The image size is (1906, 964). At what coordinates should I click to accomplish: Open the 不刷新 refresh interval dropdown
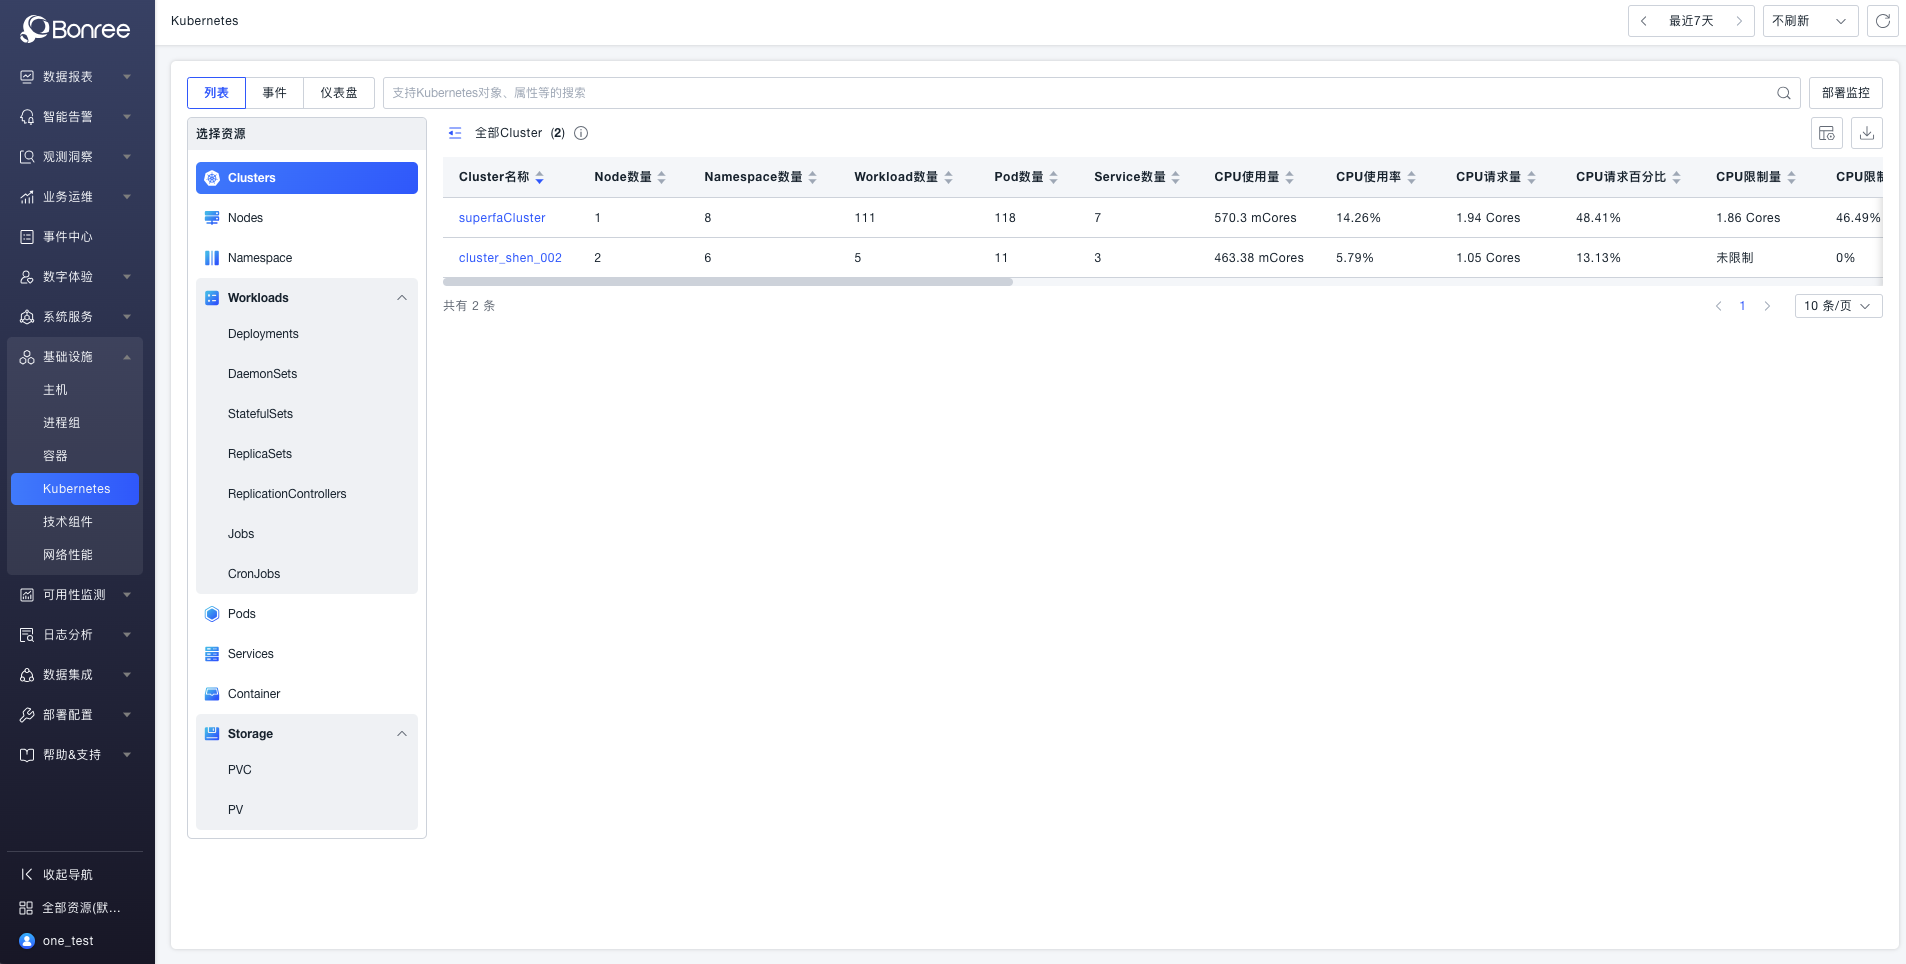1809,21
